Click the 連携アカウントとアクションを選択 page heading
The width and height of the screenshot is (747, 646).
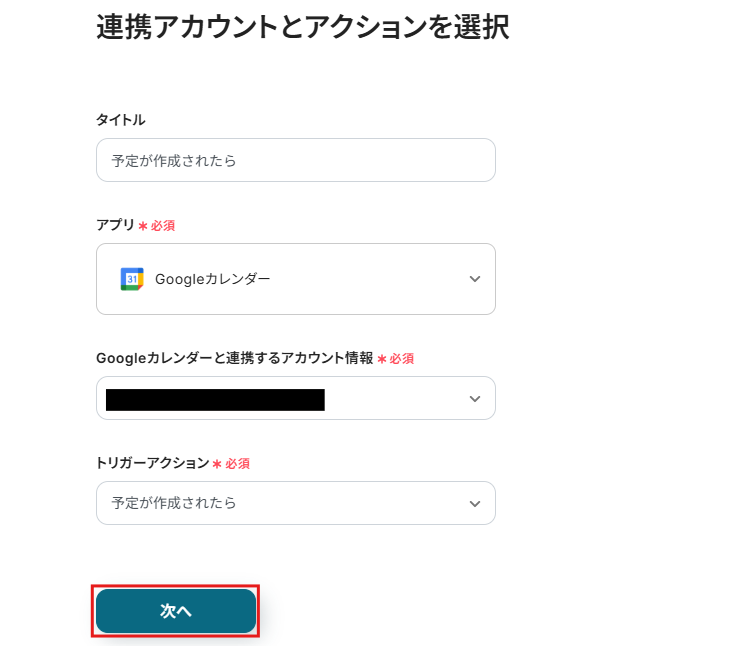point(302,27)
